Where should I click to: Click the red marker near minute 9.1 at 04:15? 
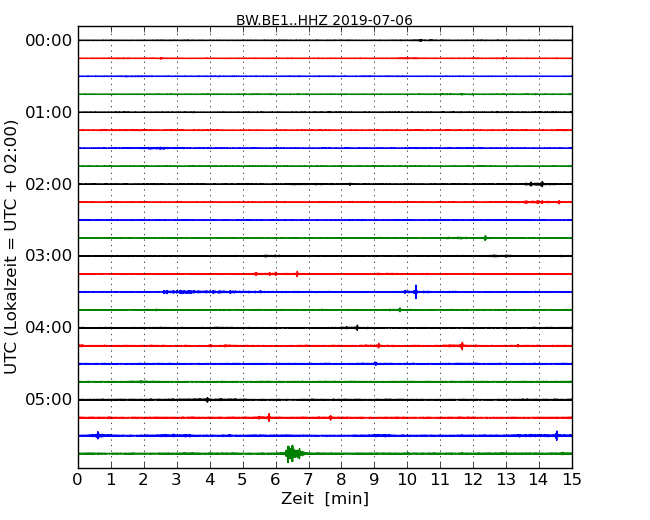(x=378, y=346)
